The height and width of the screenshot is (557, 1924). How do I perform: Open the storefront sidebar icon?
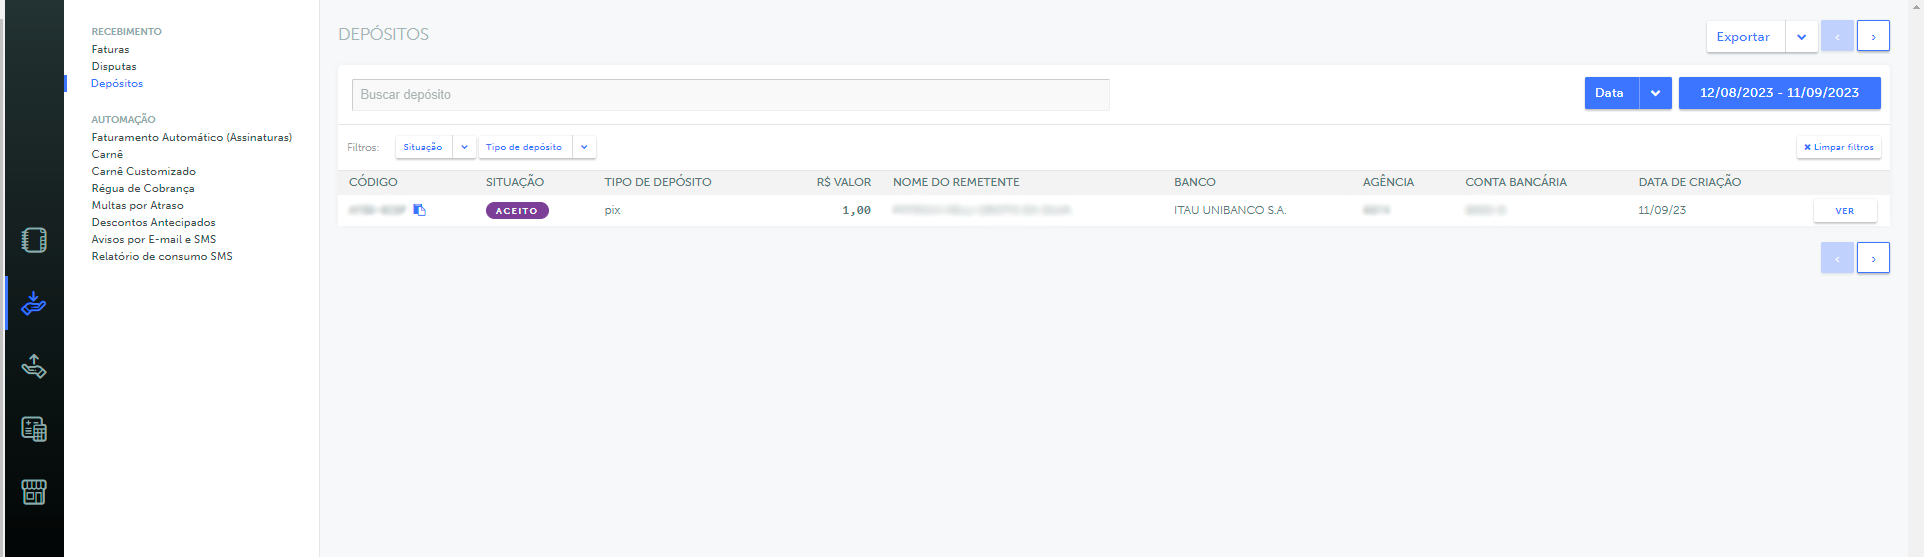[x=34, y=492]
